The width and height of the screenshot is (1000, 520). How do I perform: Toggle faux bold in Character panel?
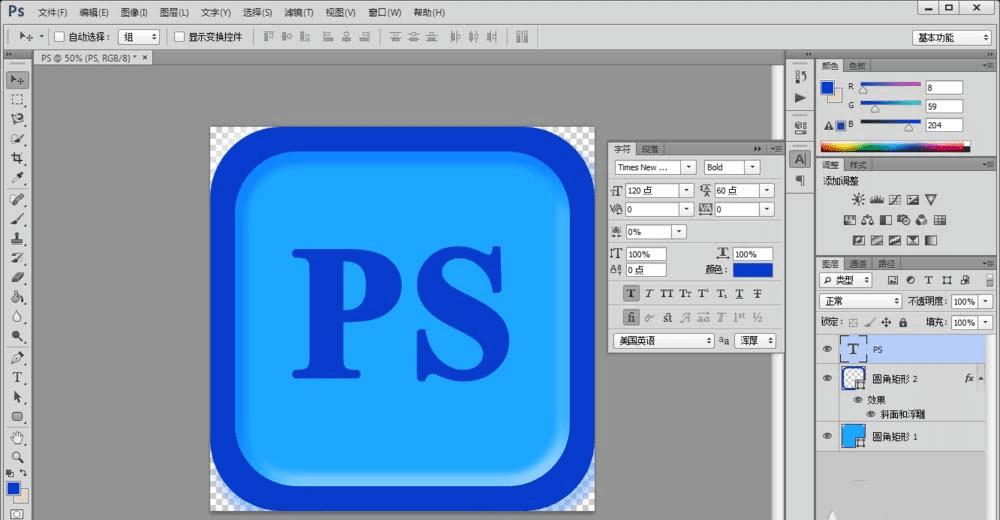(x=631, y=293)
